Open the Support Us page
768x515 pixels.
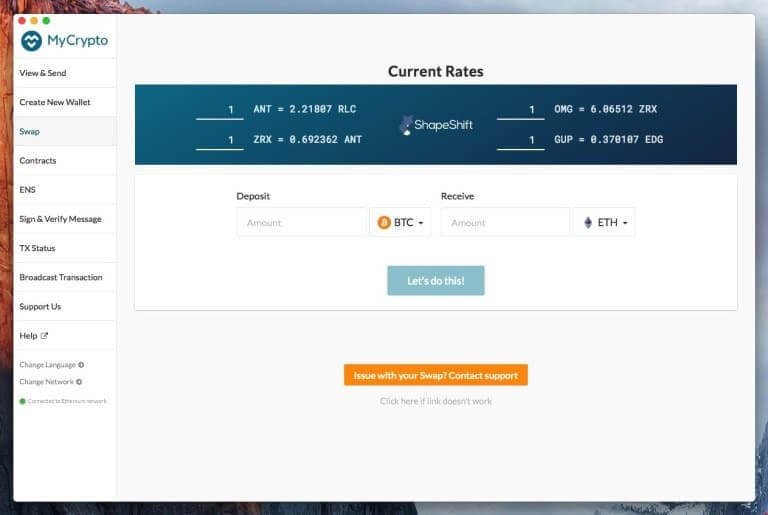(65, 306)
